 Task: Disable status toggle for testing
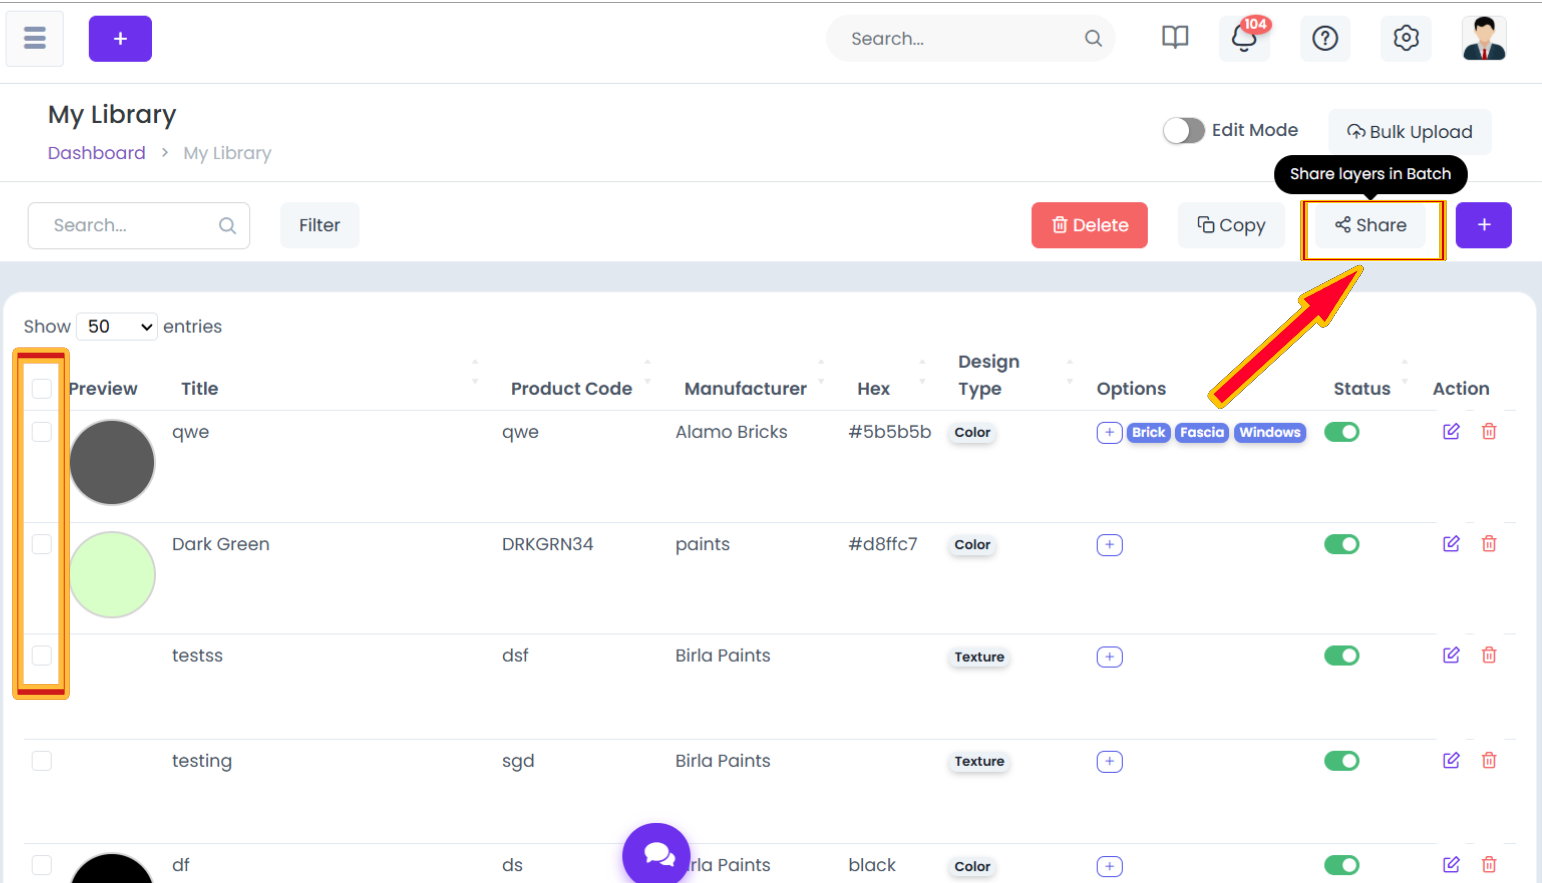tap(1342, 761)
